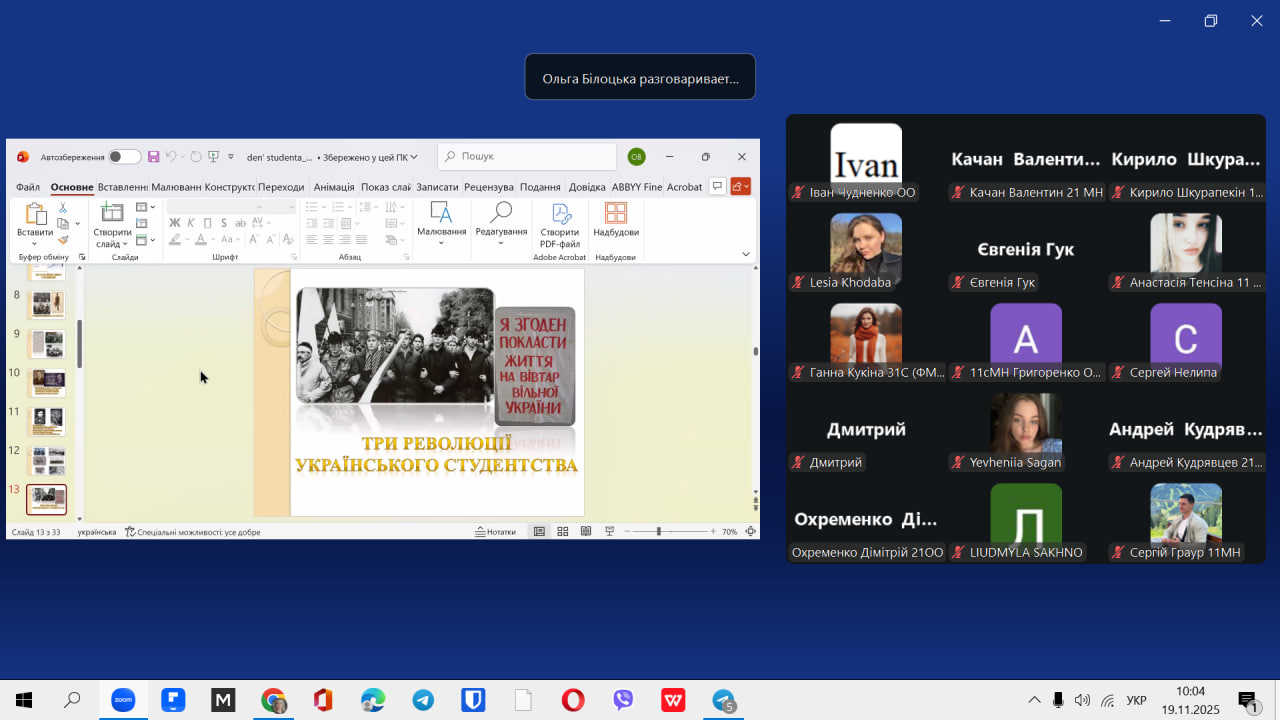Screen dimensions: 1280x720
Task: Open the Анімація ribbon tab
Action: click(x=333, y=187)
